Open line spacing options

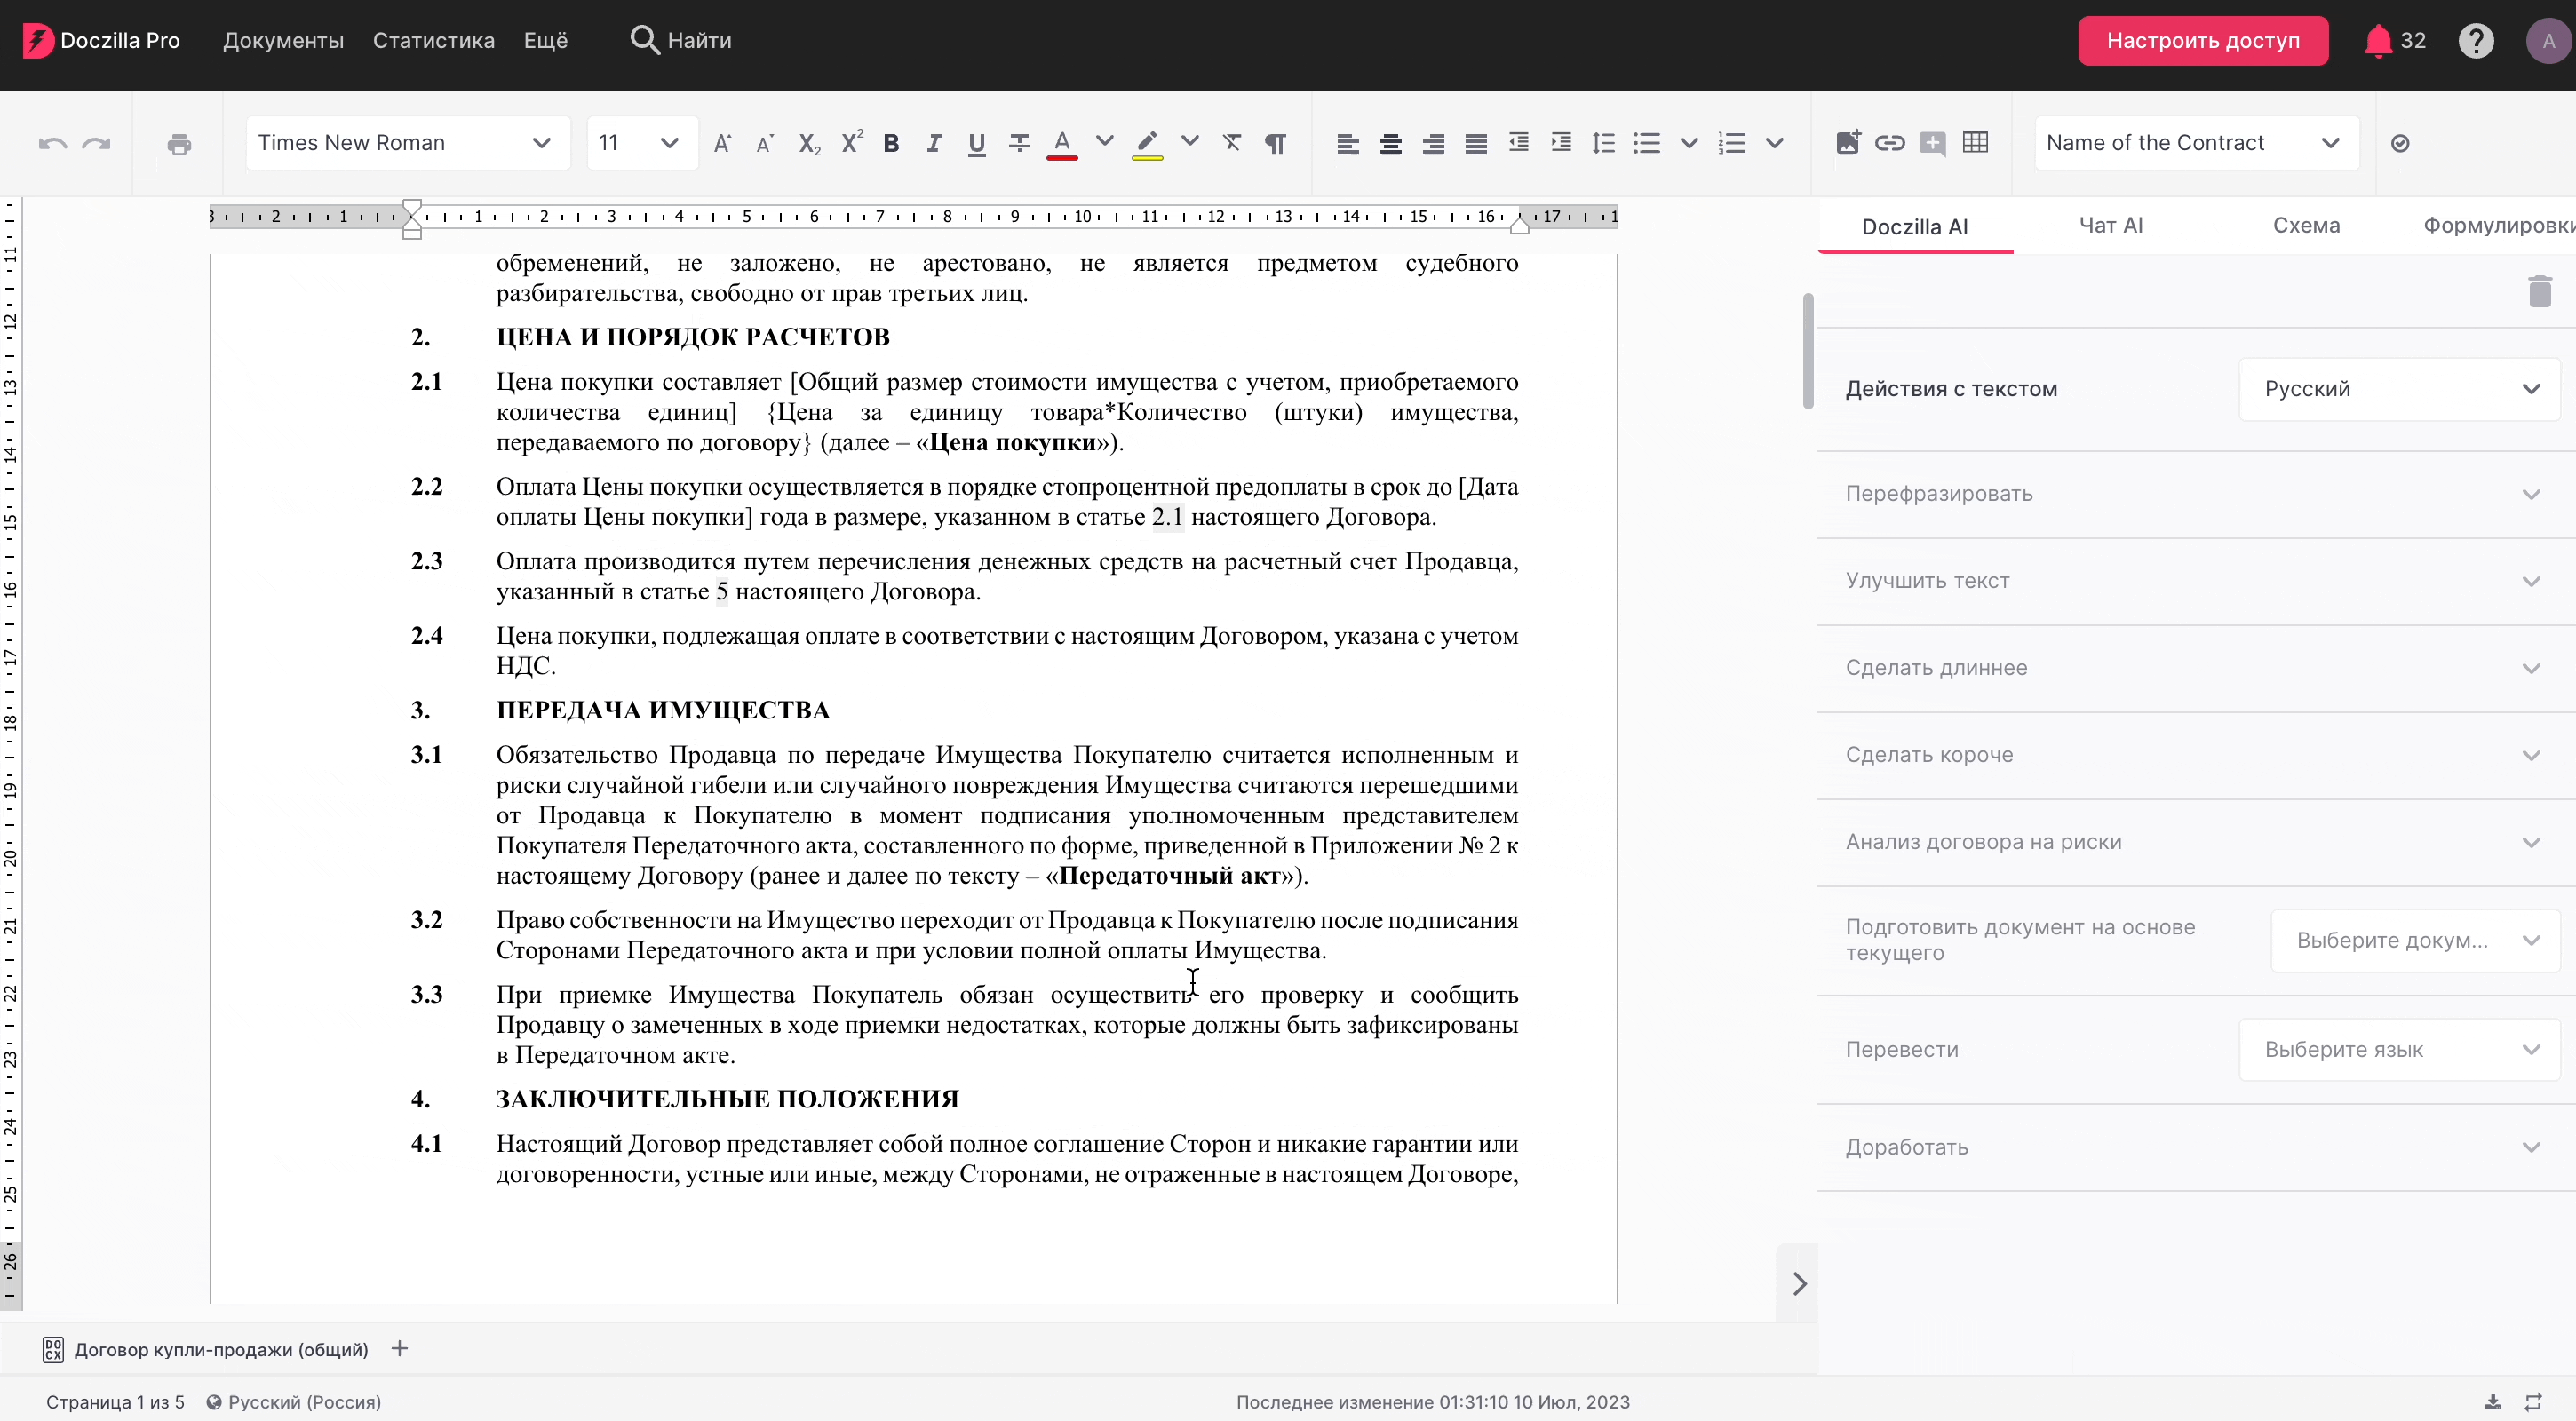[x=1603, y=143]
